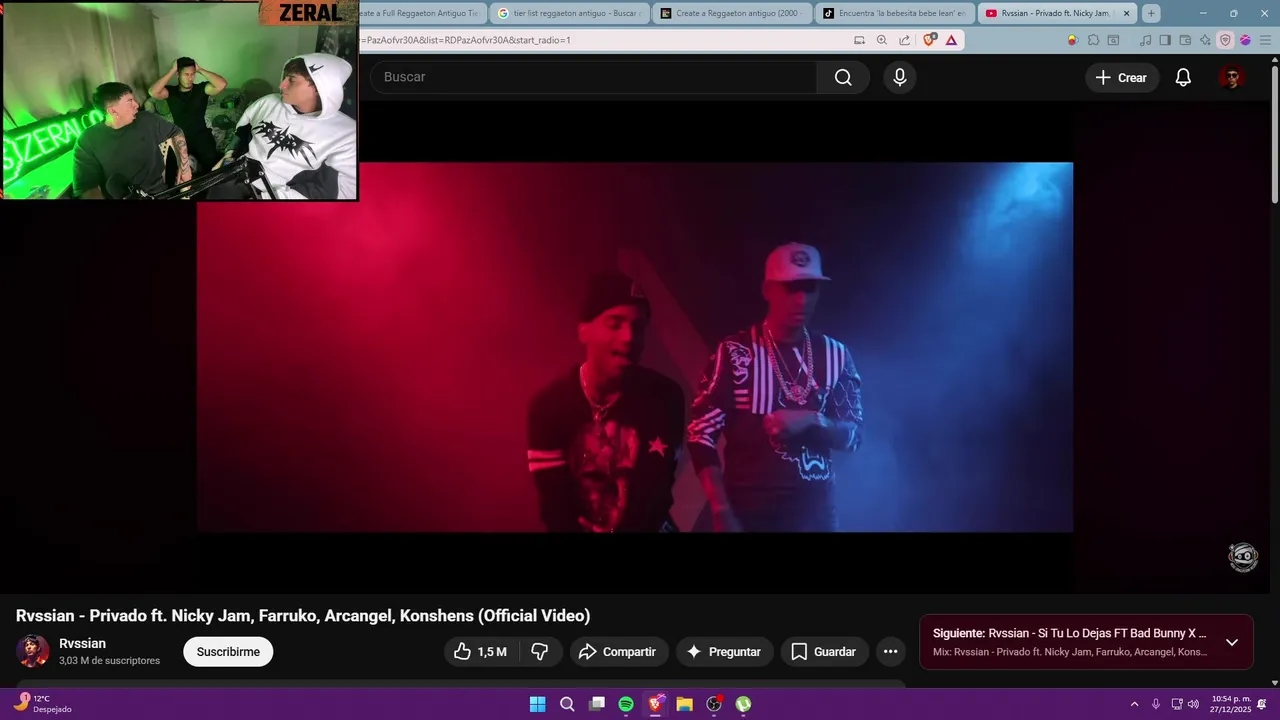Click the taskbar volume speaker icon
1280x720 pixels.
click(x=1193, y=704)
